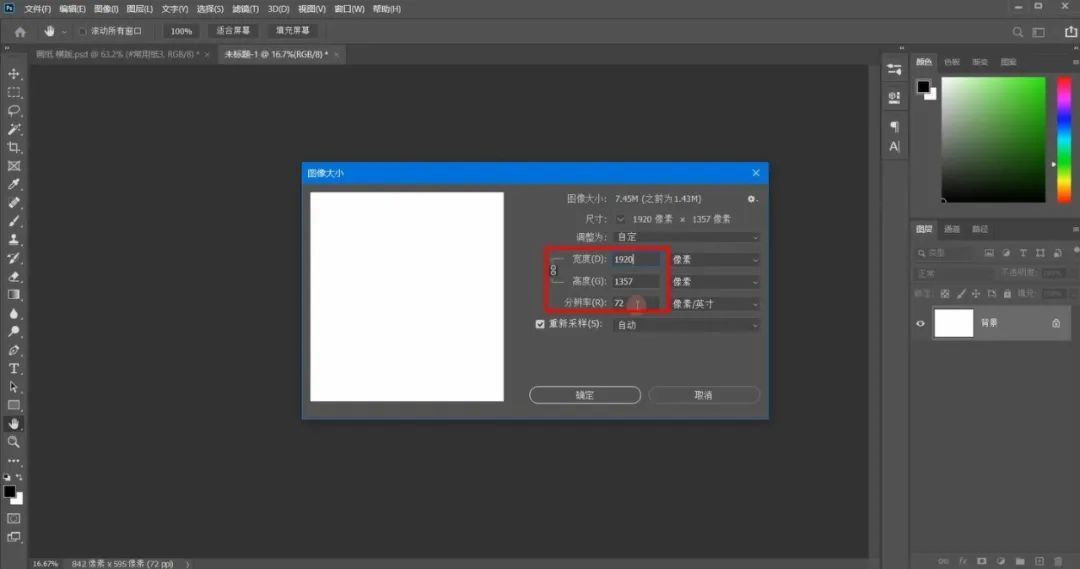Click the 适合屏幕 Fit Screen button
Viewport: 1080px width, 569px height.
click(x=233, y=31)
